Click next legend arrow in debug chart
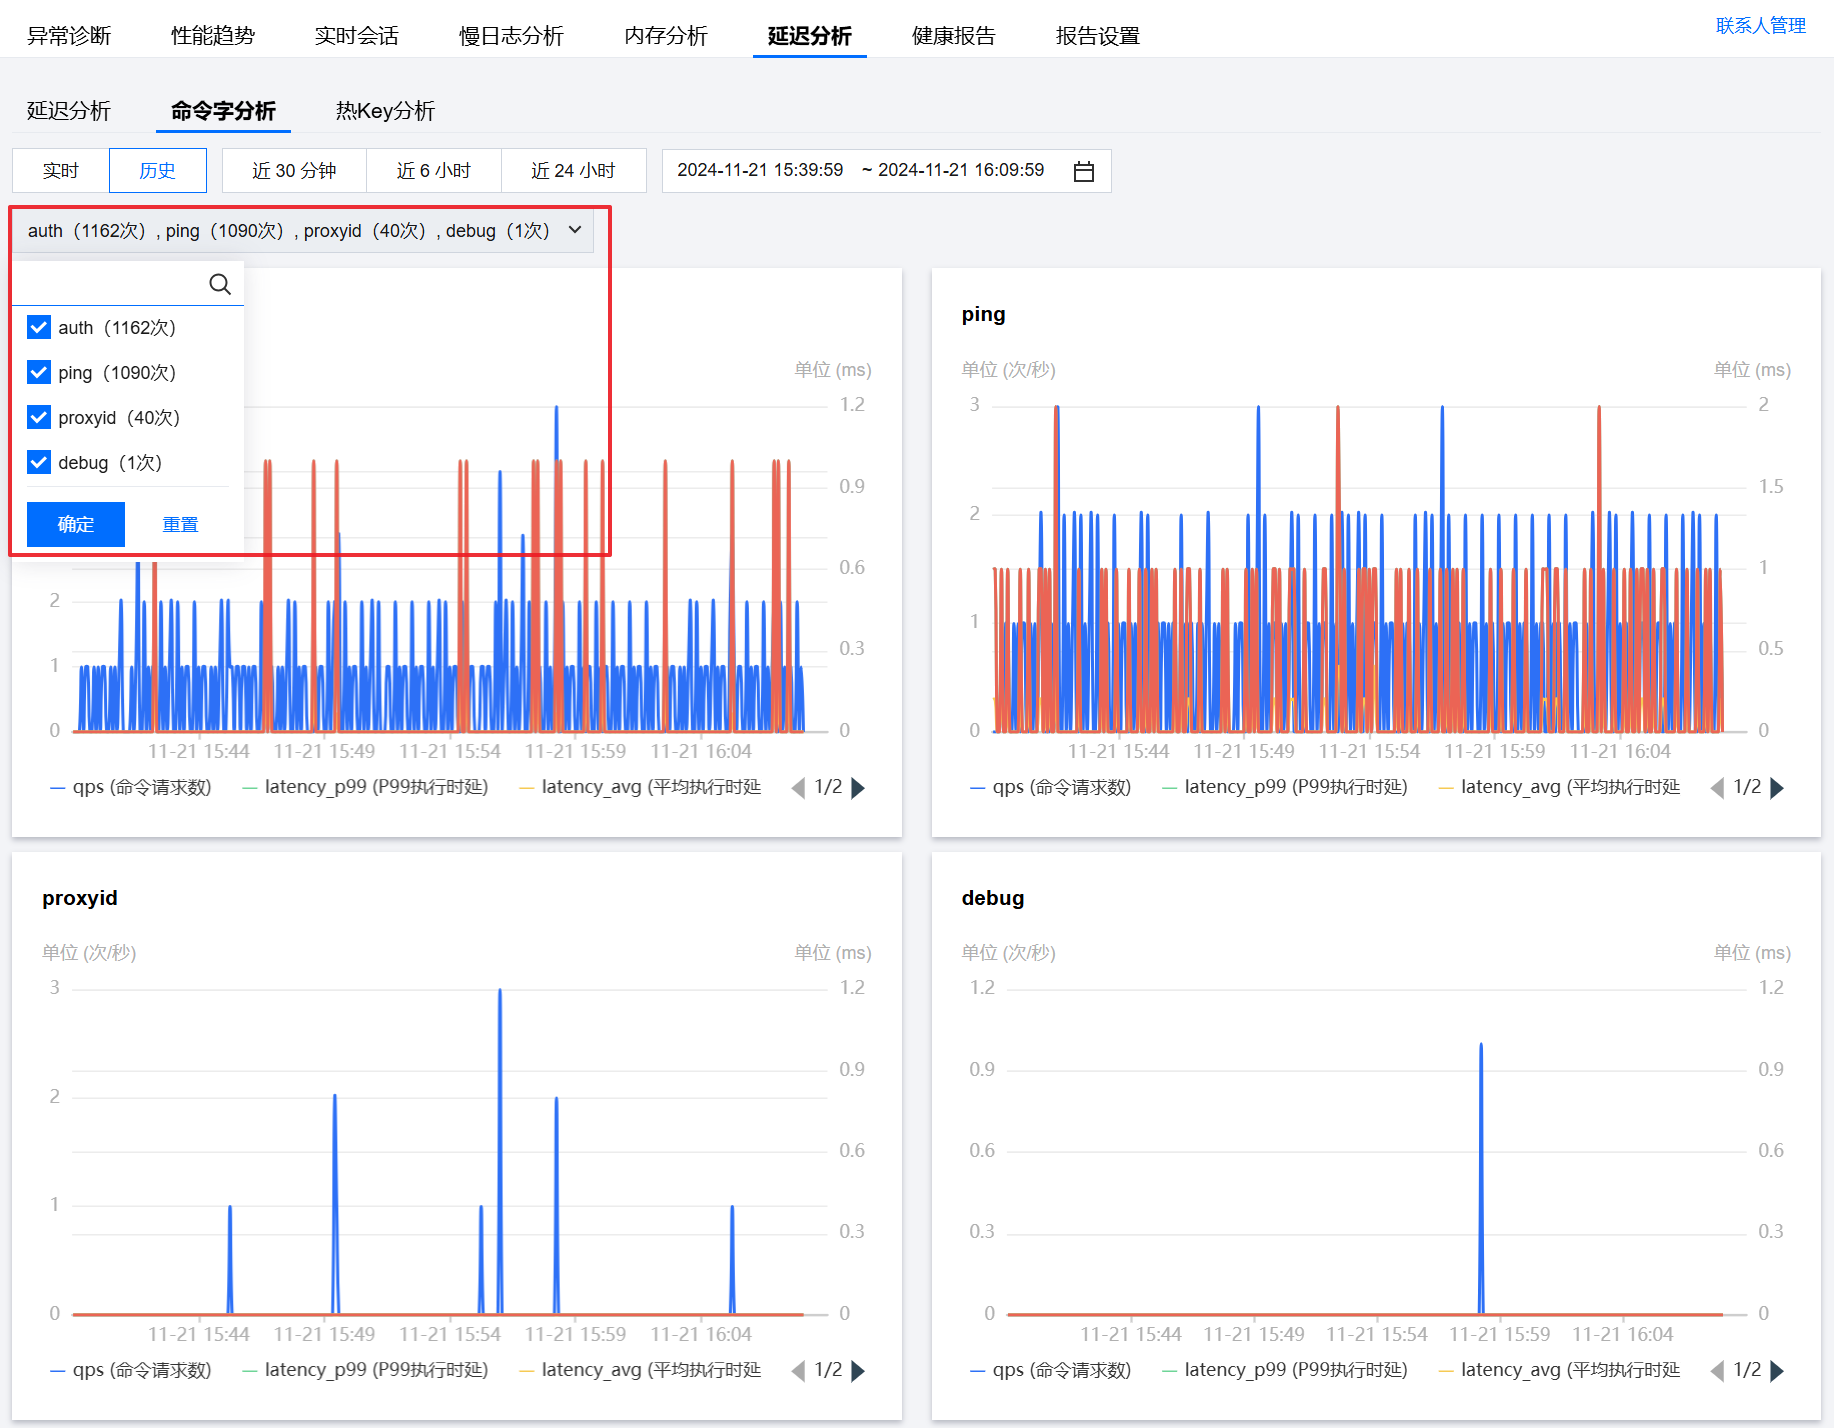Image resolution: width=1834 pixels, height=1428 pixels. [1777, 1371]
